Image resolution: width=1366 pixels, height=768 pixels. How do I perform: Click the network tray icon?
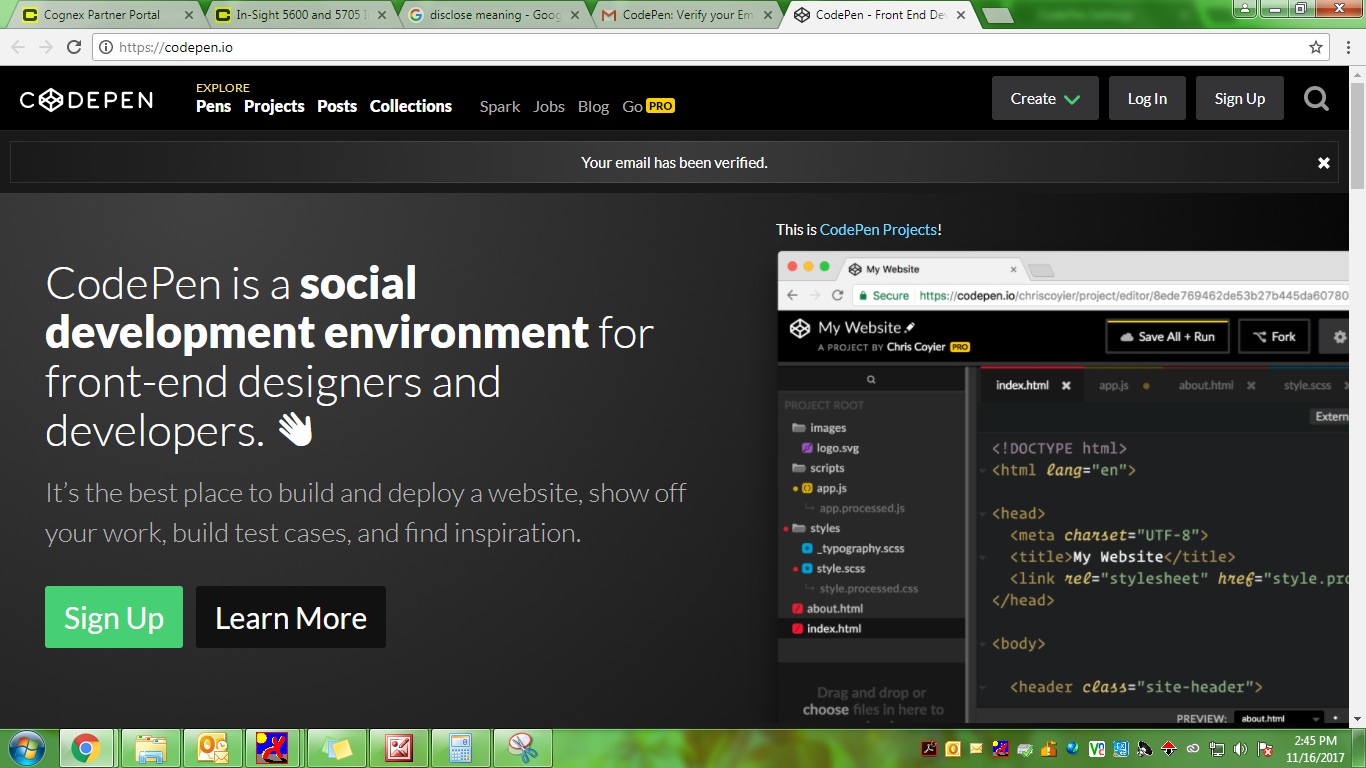tap(1216, 749)
